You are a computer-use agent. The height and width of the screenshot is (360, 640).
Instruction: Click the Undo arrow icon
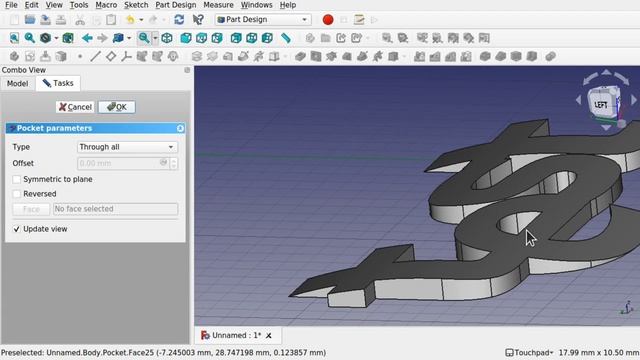130,20
